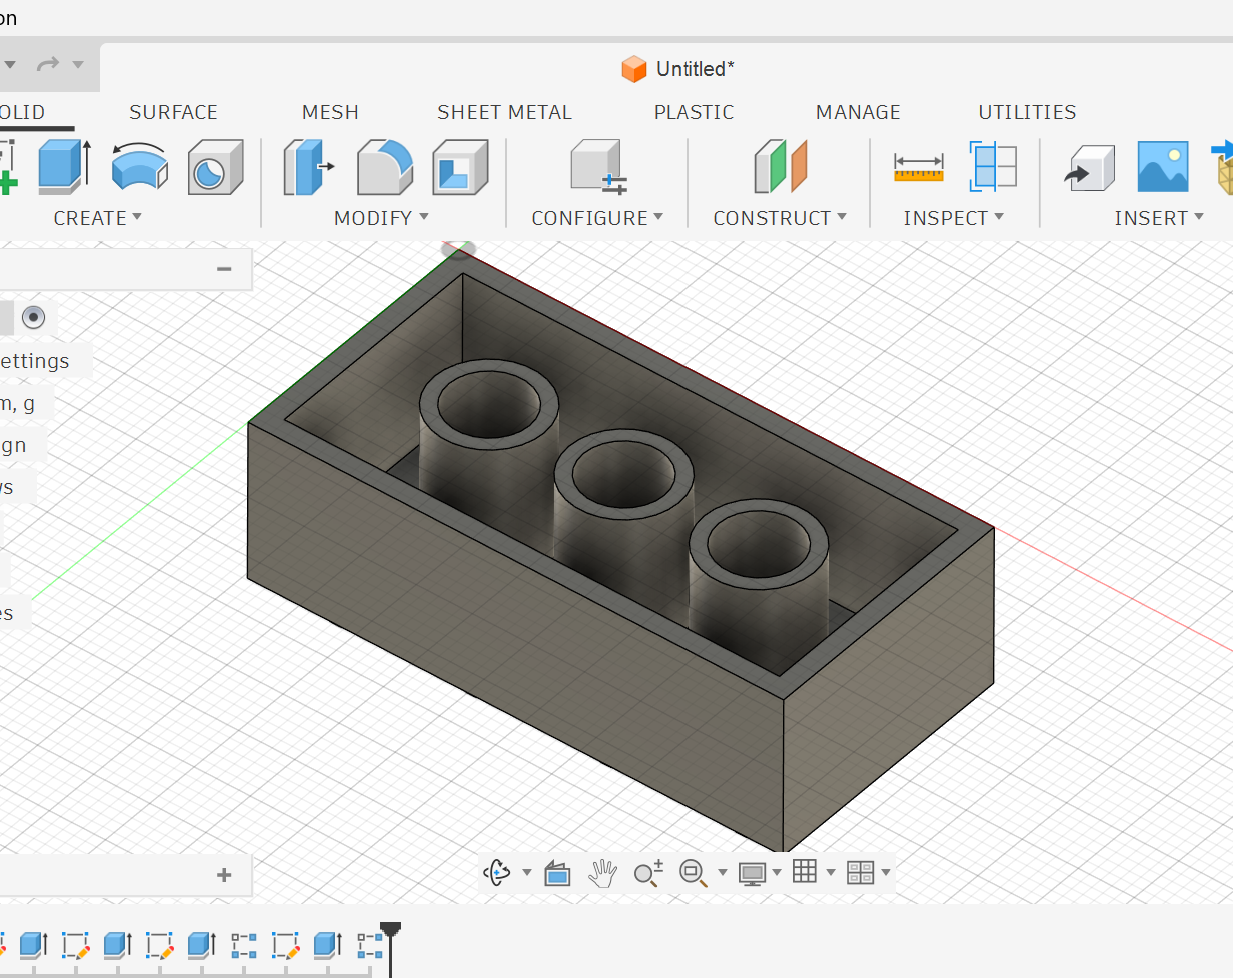Select the first rectangular pattern in timeline

244,945
